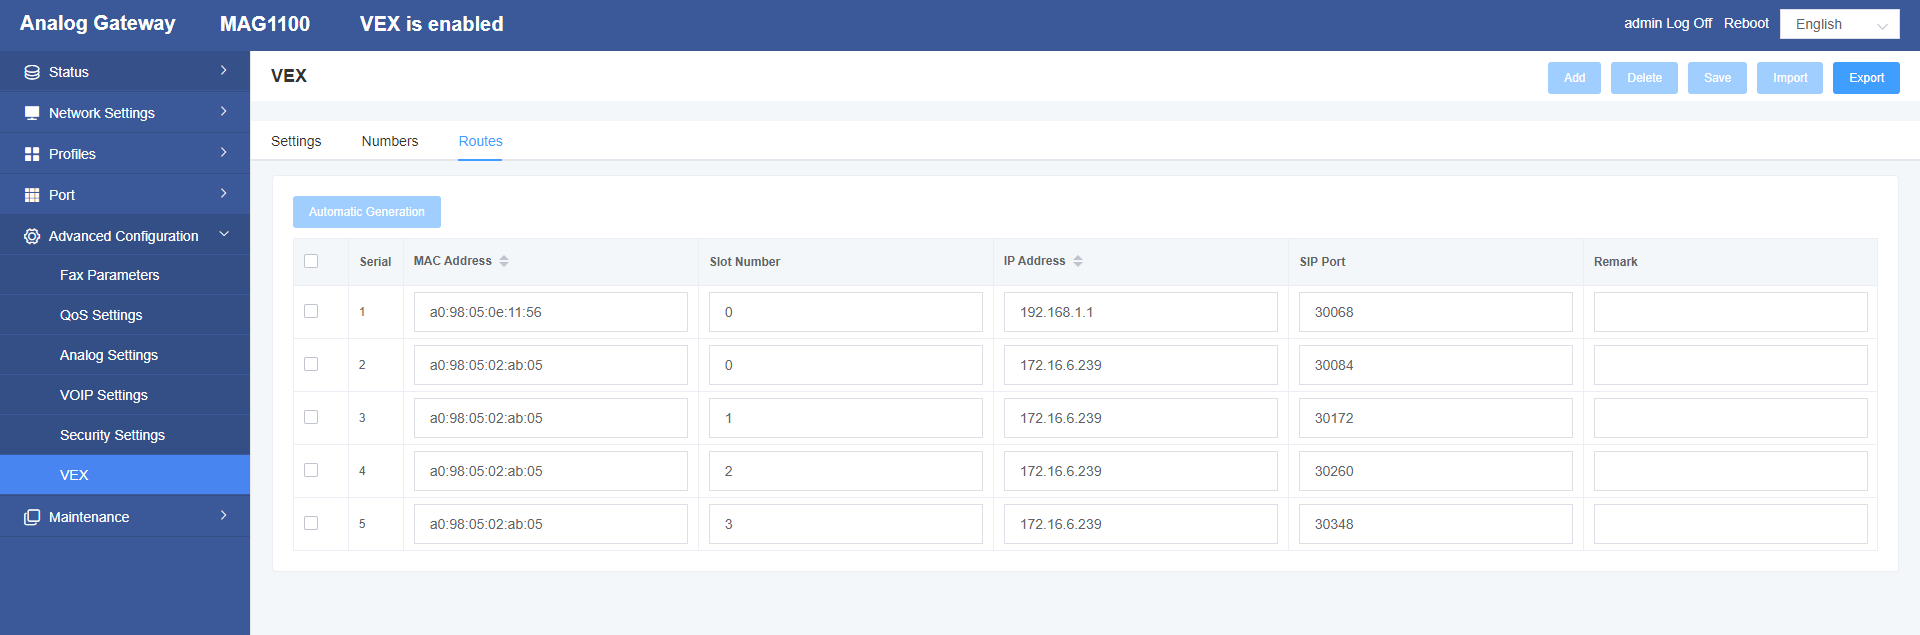
Task: Select the Routes tab
Action: 481,141
